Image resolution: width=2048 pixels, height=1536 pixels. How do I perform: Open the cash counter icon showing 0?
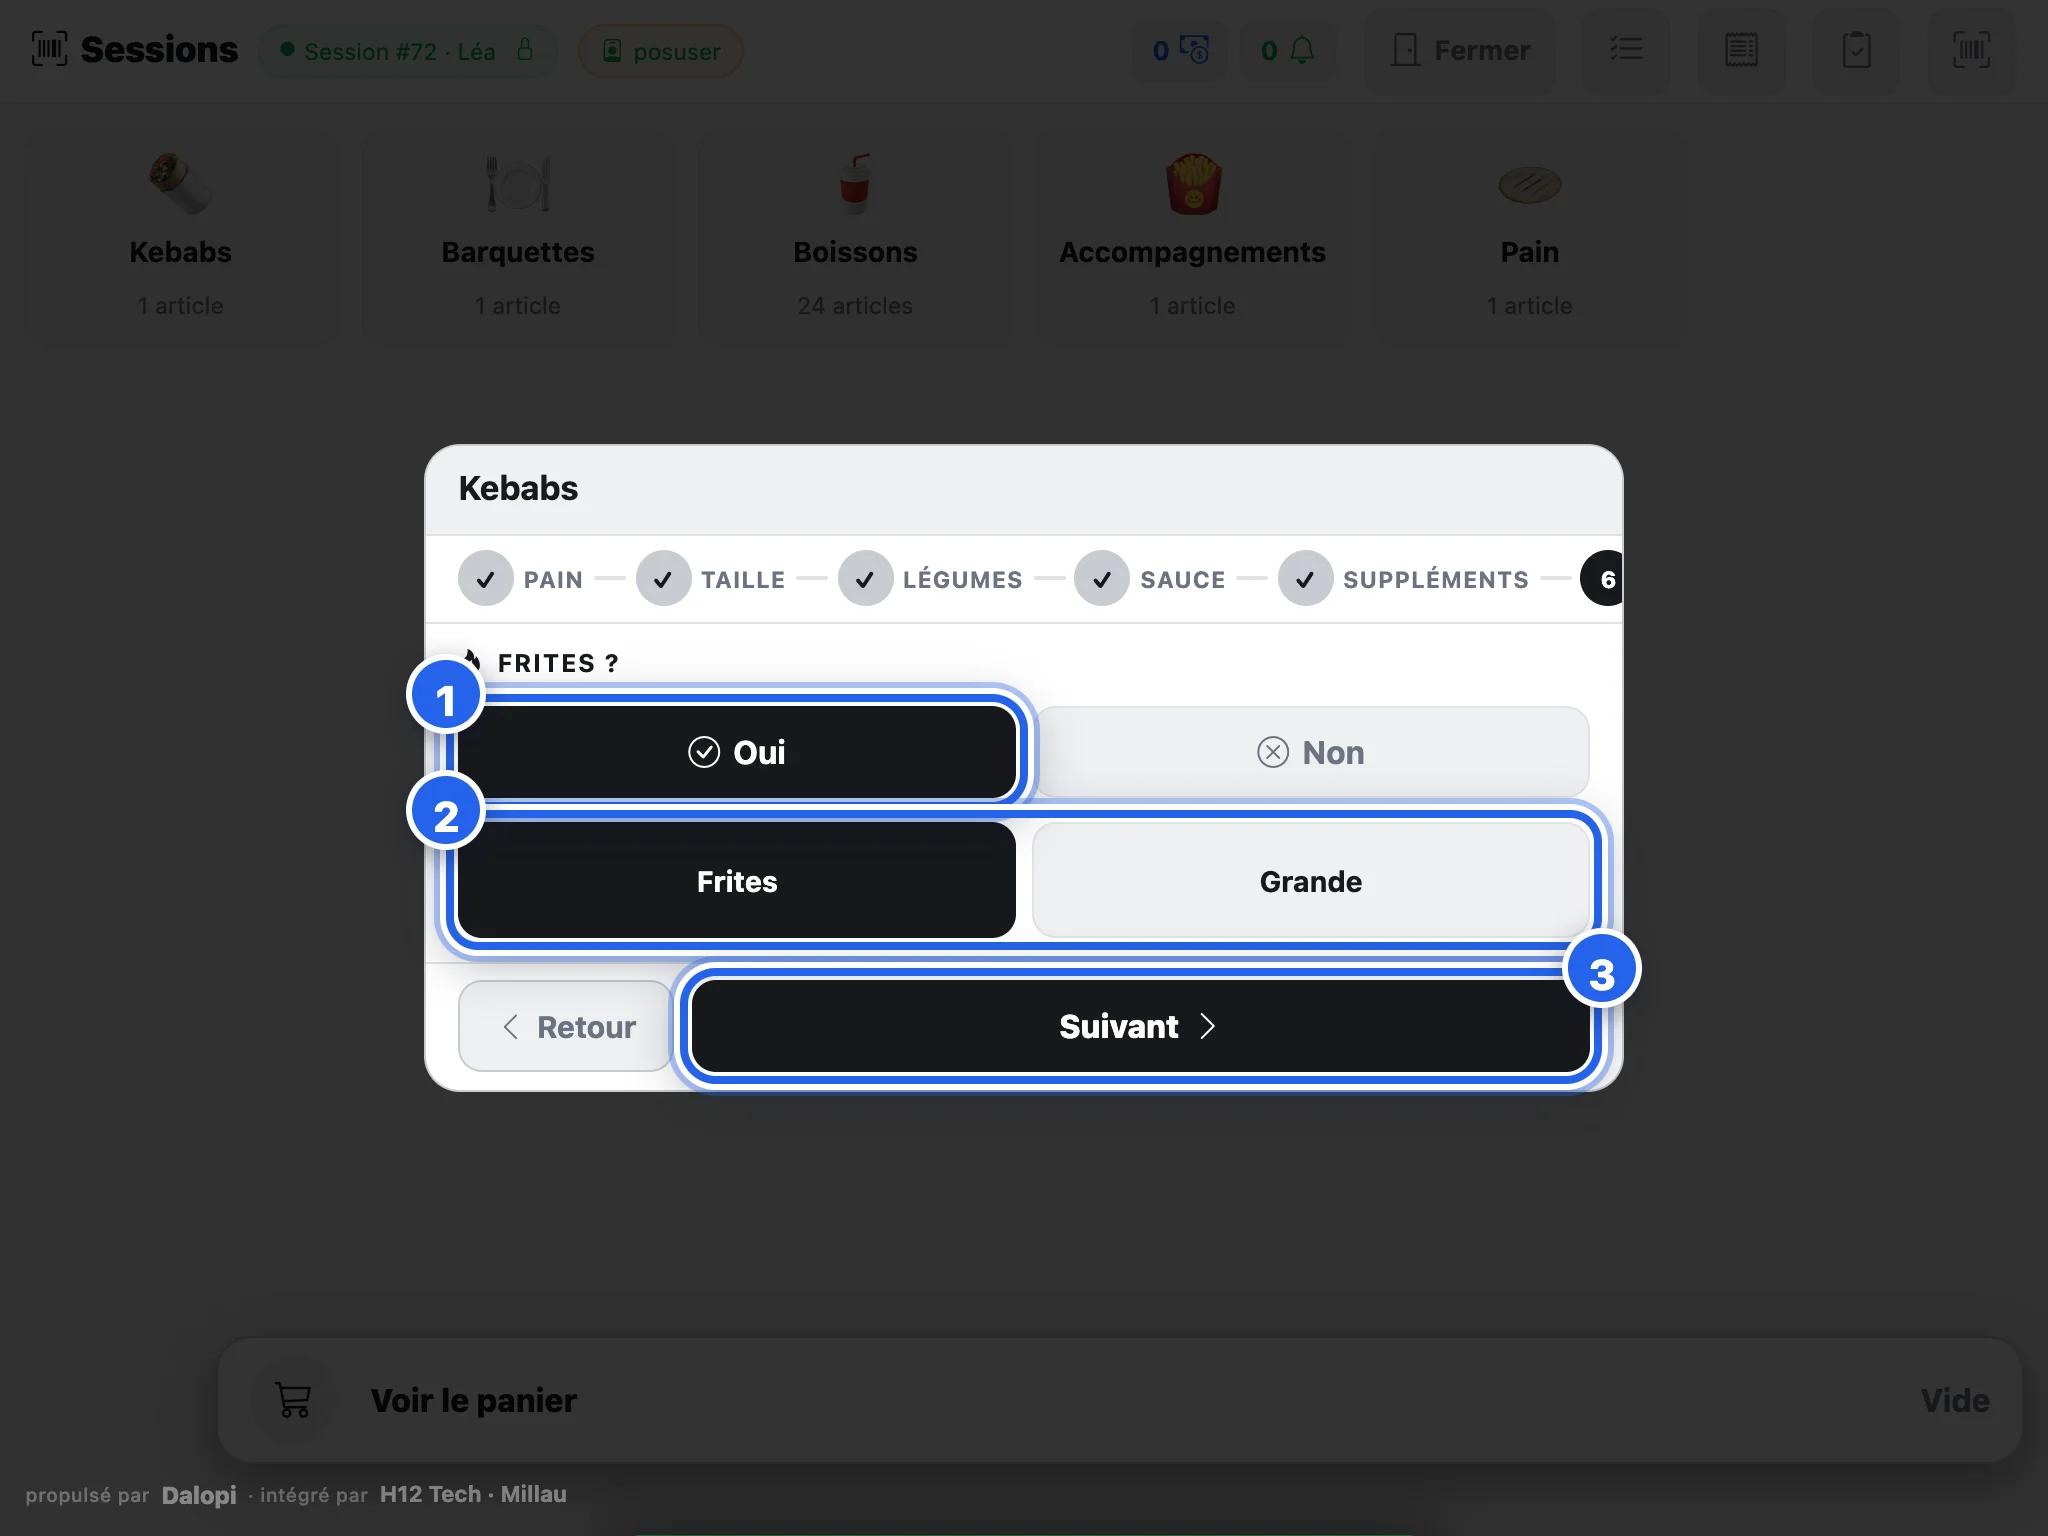(x=1180, y=50)
